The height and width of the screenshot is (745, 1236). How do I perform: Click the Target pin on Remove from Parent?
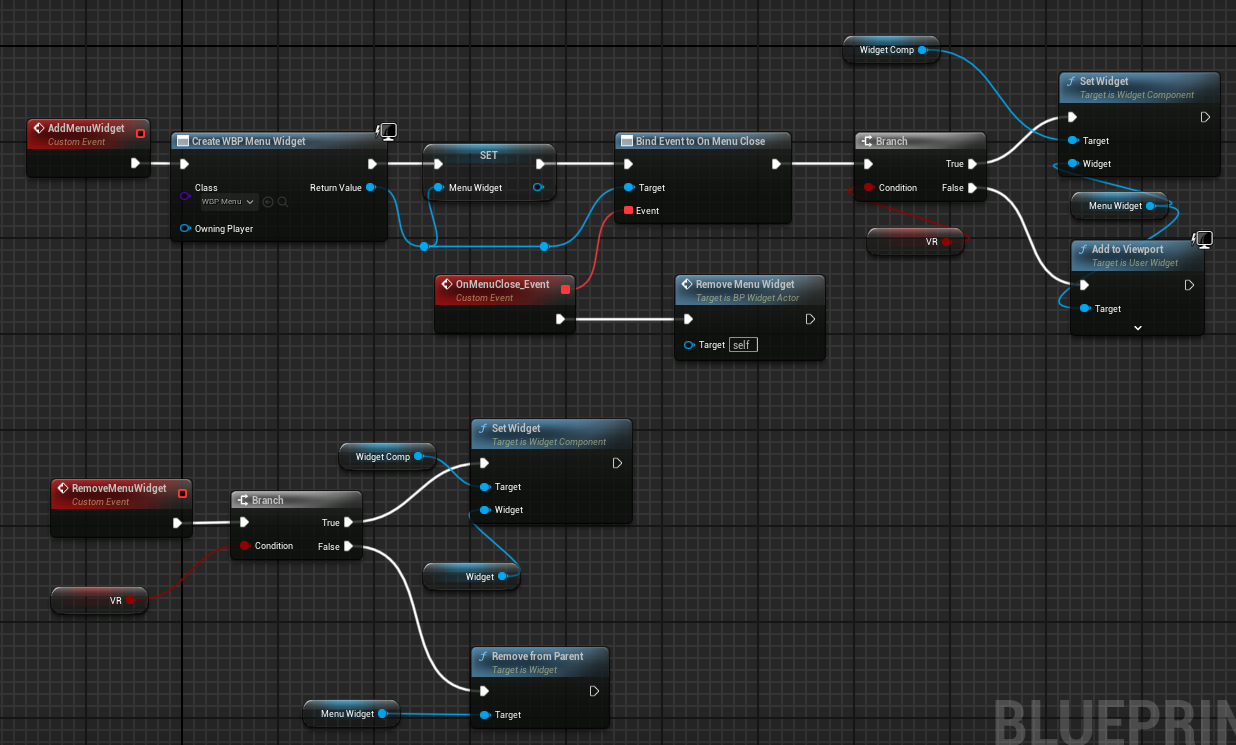click(x=485, y=715)
